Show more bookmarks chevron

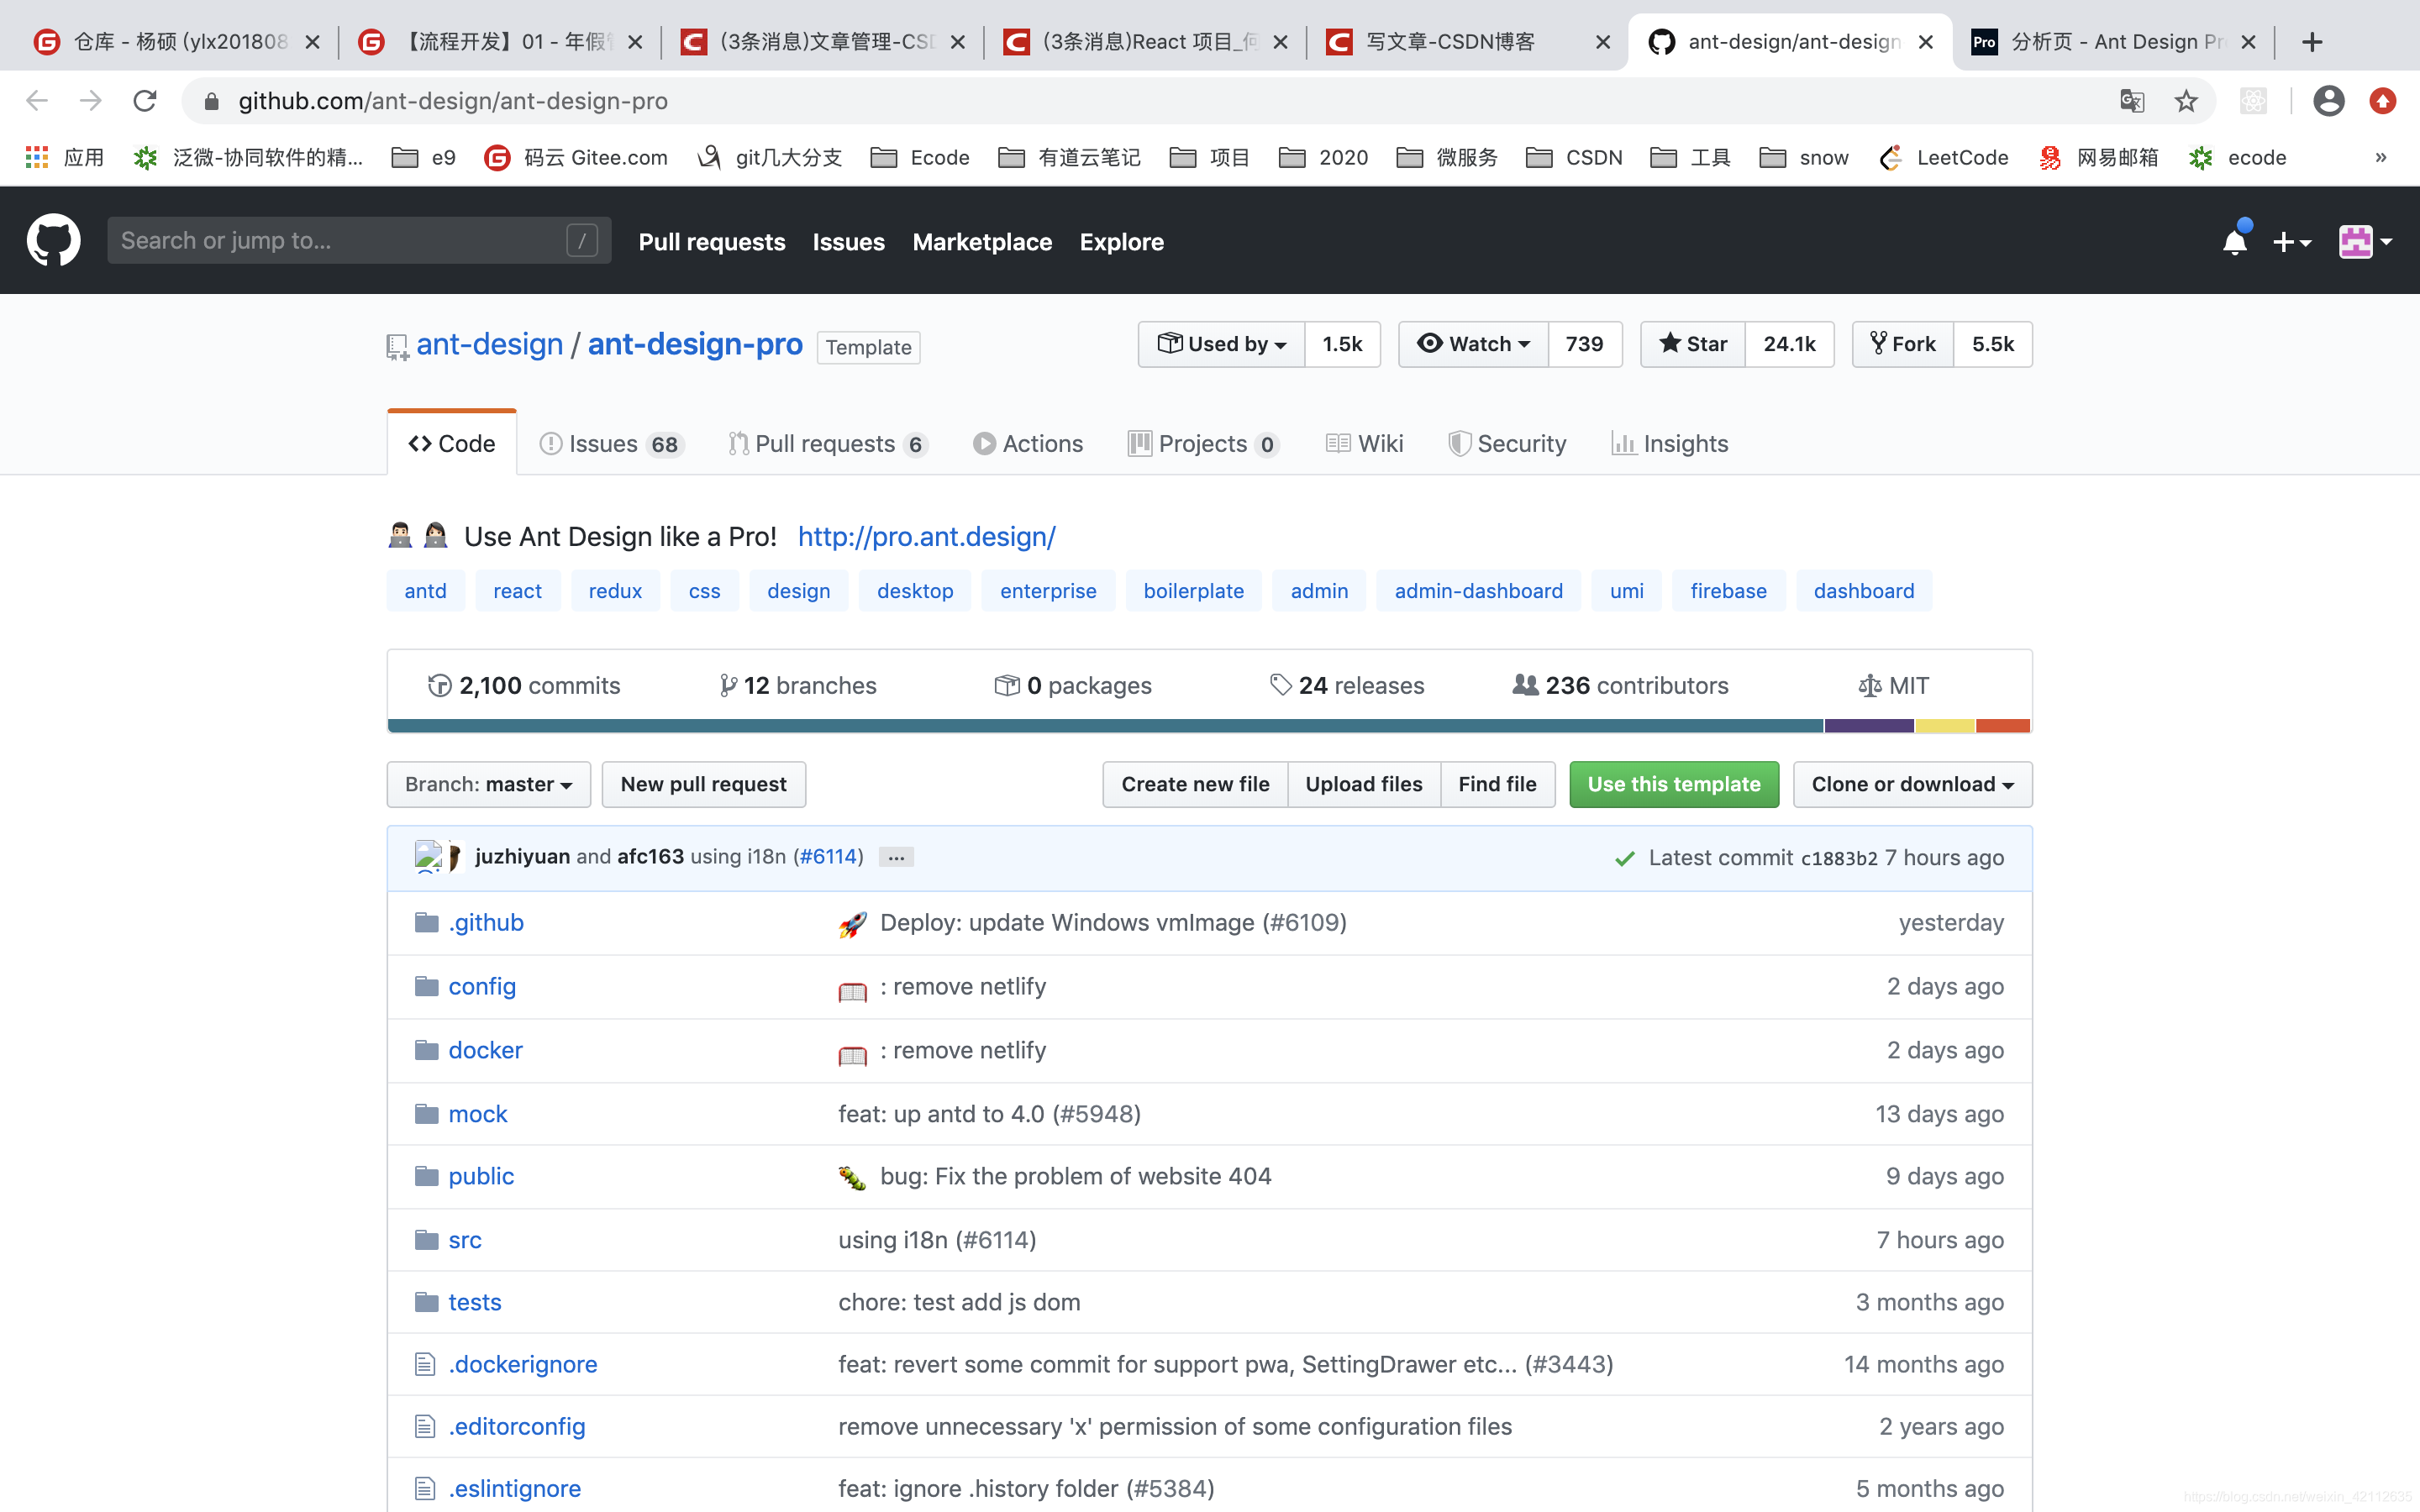pyautogui.click(x=2381, y=157)
